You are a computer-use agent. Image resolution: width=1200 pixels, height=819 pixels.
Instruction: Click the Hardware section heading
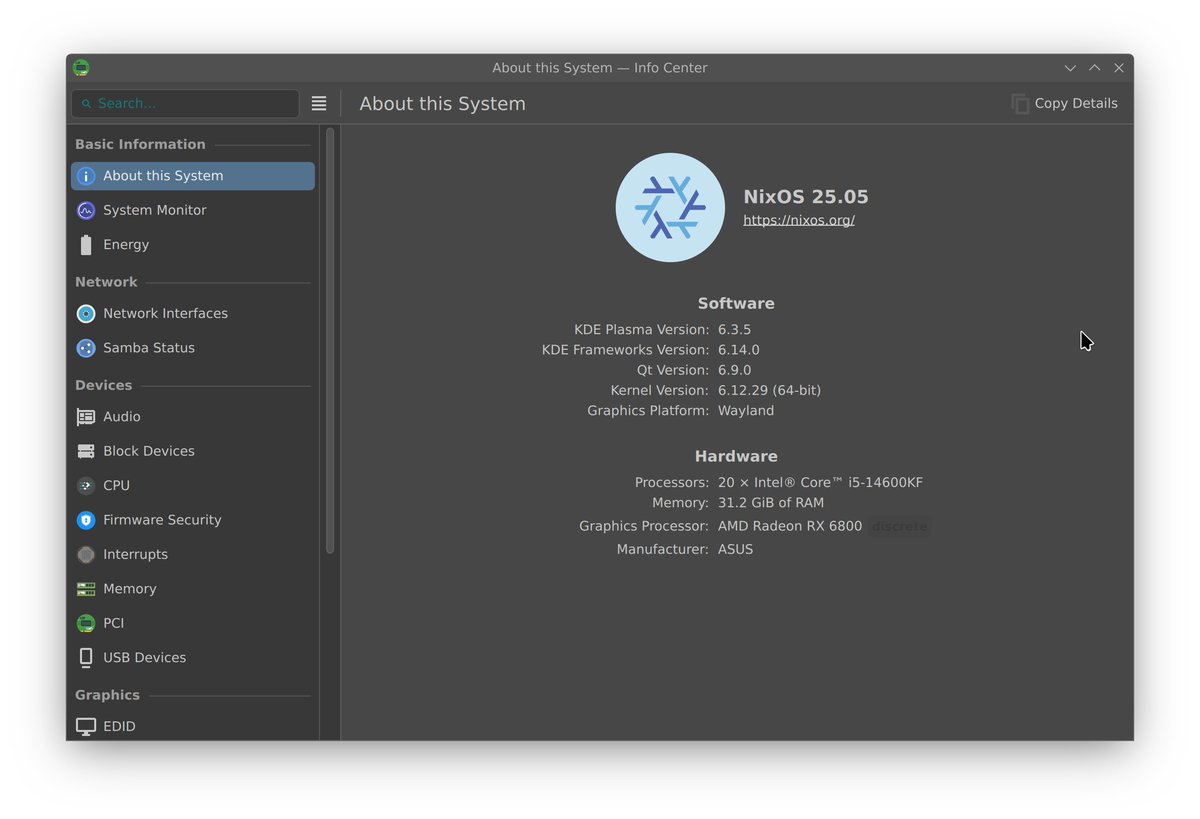point(736,457)
